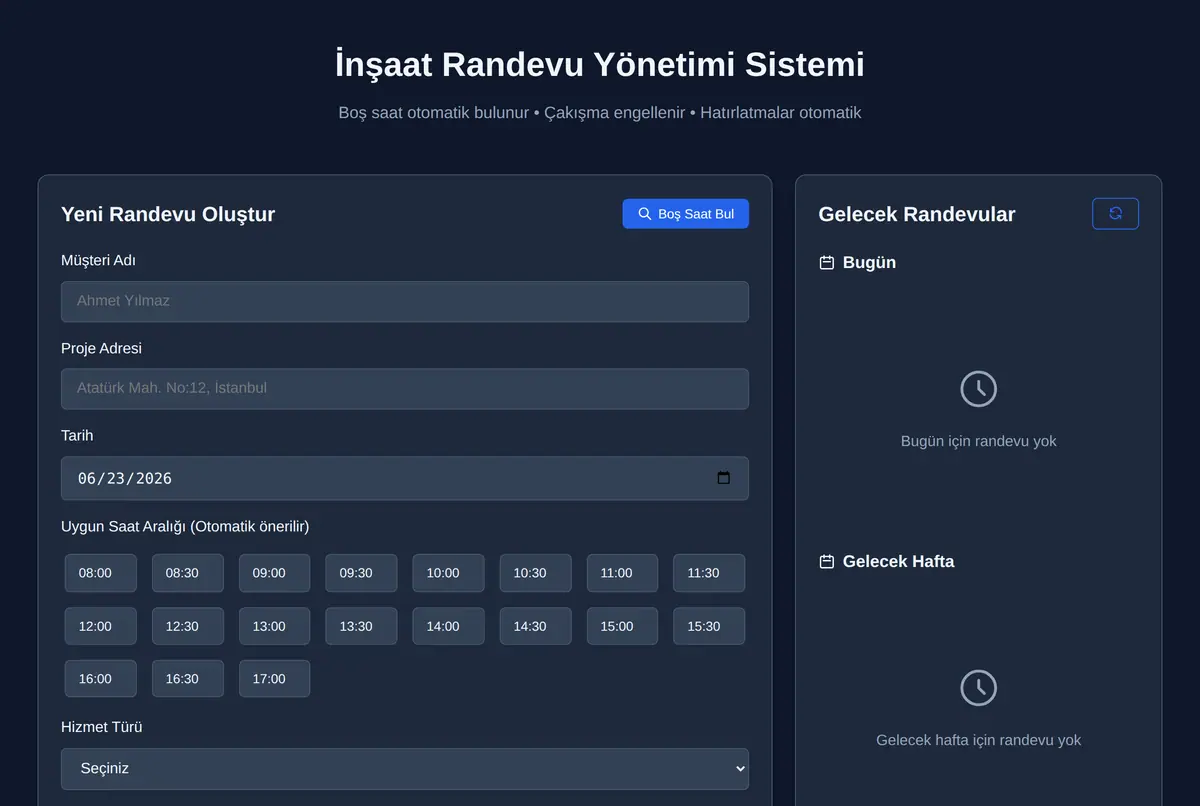Click the clock icon above Gelecek hafta için randevu yok
Image resolution: width=1200 pixels, height=806 pixels.
pos(979,688)
